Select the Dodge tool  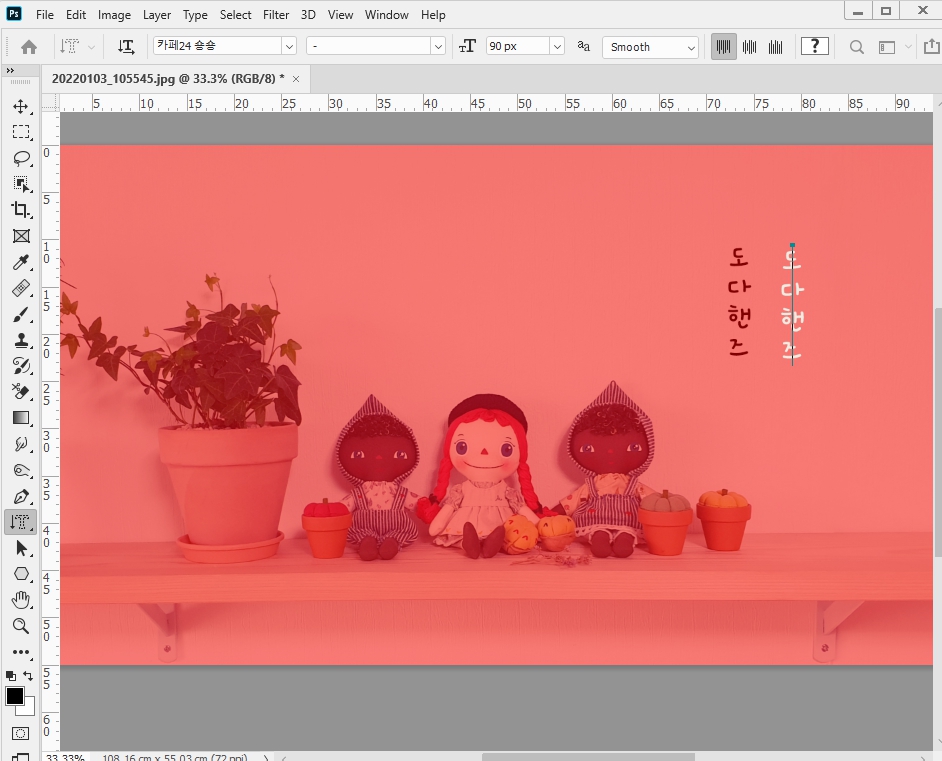21,470
